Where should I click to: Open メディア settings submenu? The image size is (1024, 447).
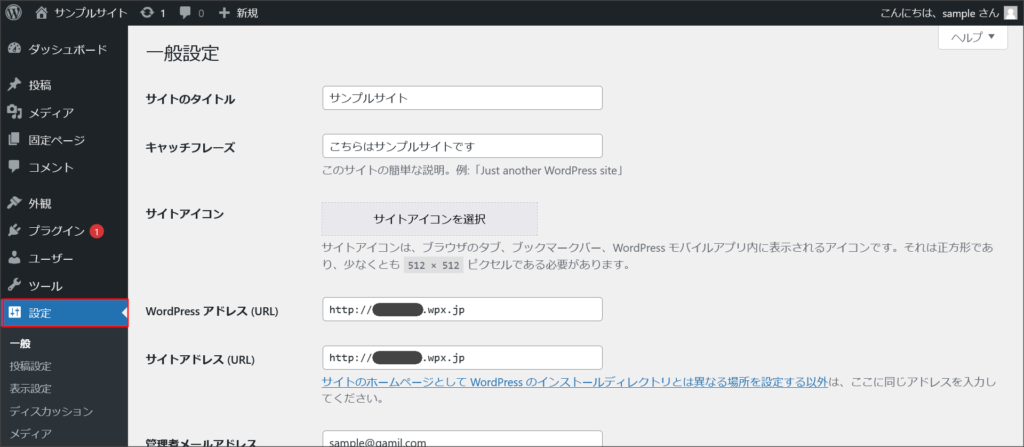[x=31, y=433]
